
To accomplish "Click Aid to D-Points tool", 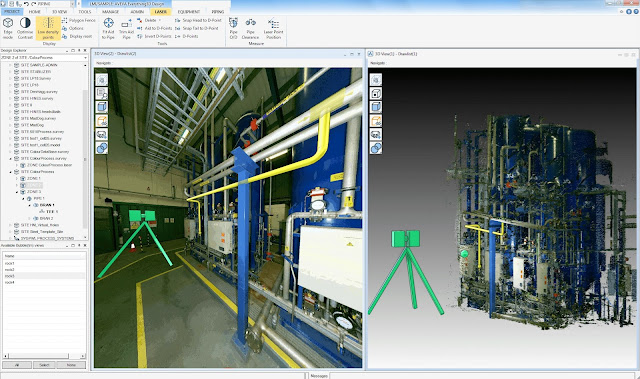I will pos(154,28).
